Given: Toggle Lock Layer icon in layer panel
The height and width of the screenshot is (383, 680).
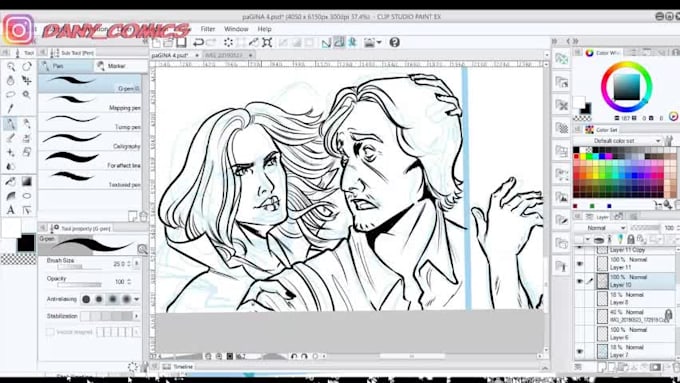Looking at the screenshot, I should click(631, 239).
